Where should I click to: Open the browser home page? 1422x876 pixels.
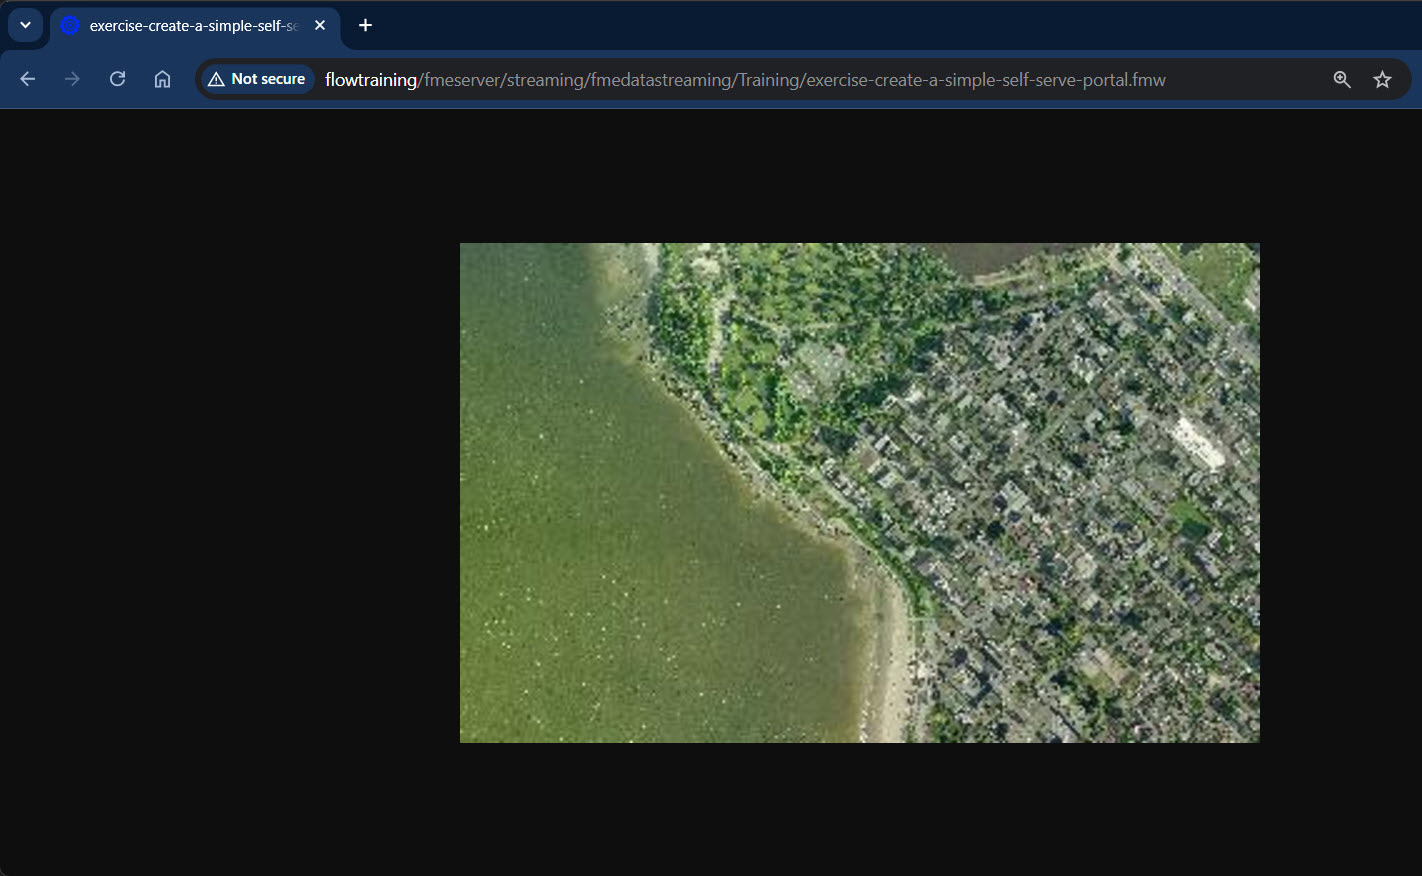pyautogui.click(x=162, y=79)
